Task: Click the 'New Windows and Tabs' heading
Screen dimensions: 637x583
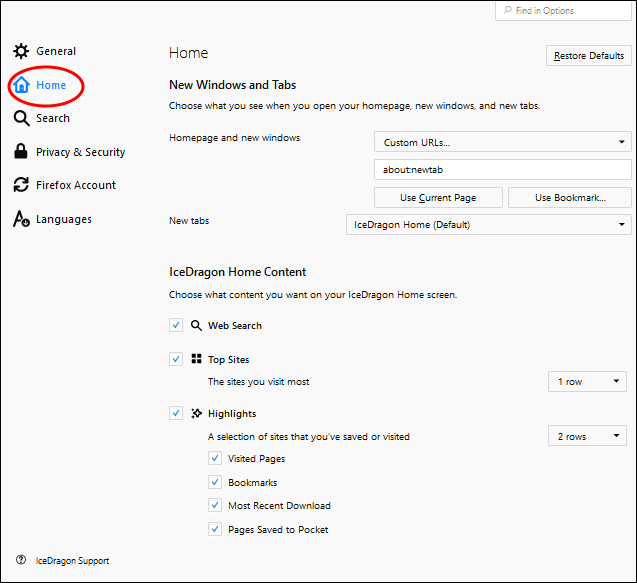Action: (232, 85)
